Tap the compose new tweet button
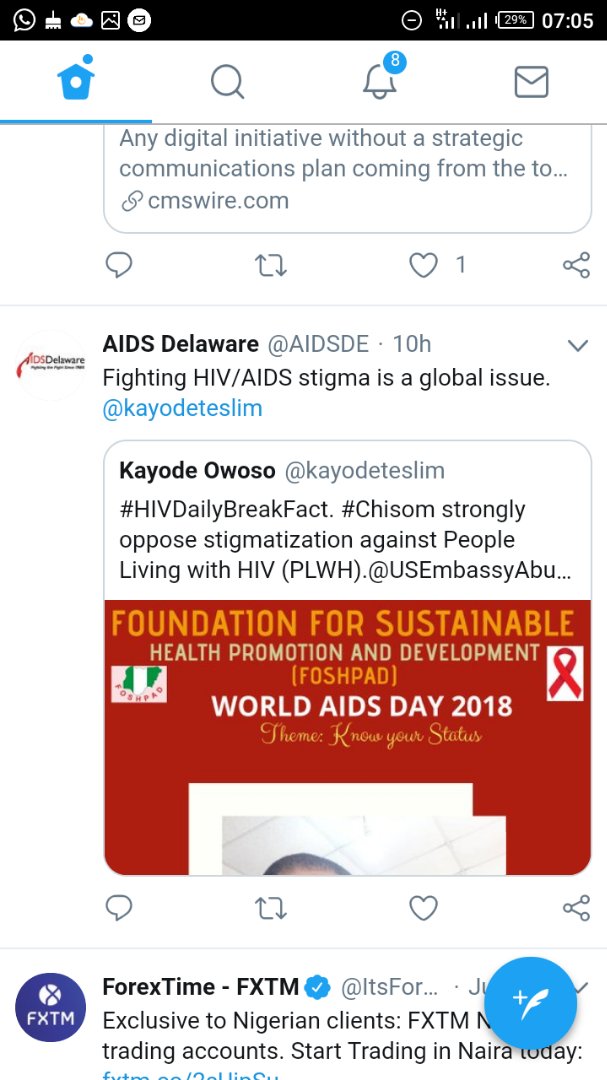This screenshot has width=607, height=1080. click(530, 1003)
